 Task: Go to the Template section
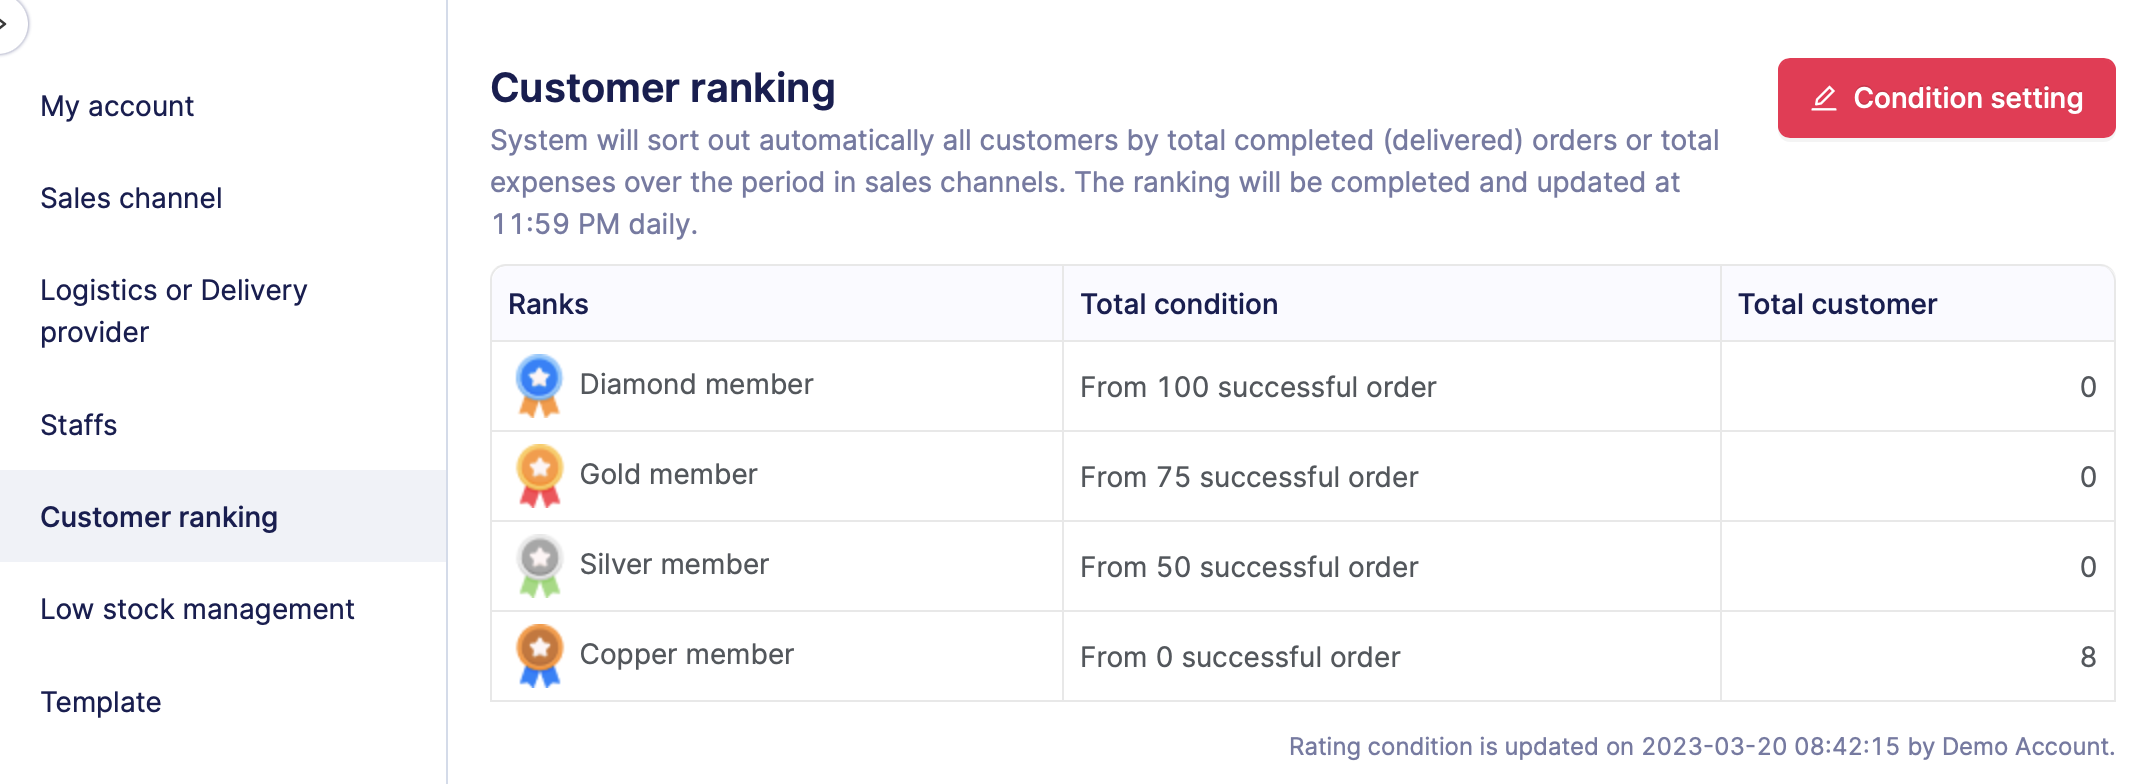point(101,702)
